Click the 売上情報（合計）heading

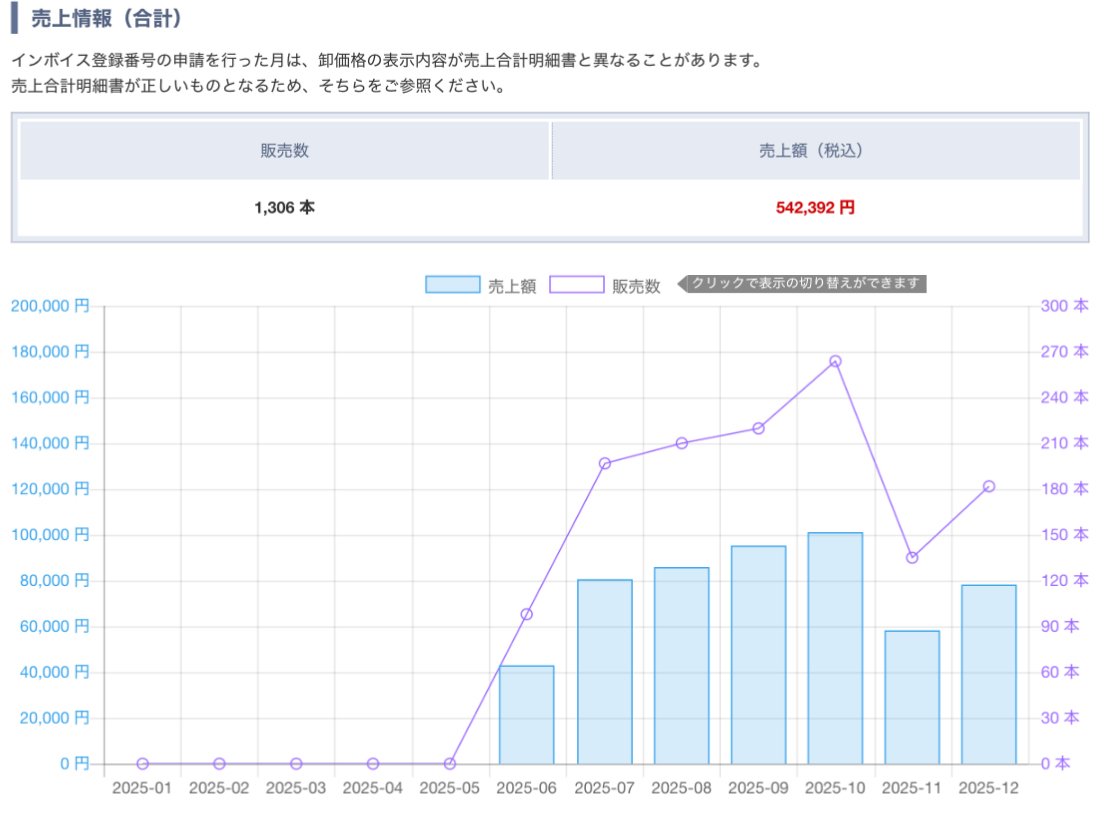(x=106, y=18)
